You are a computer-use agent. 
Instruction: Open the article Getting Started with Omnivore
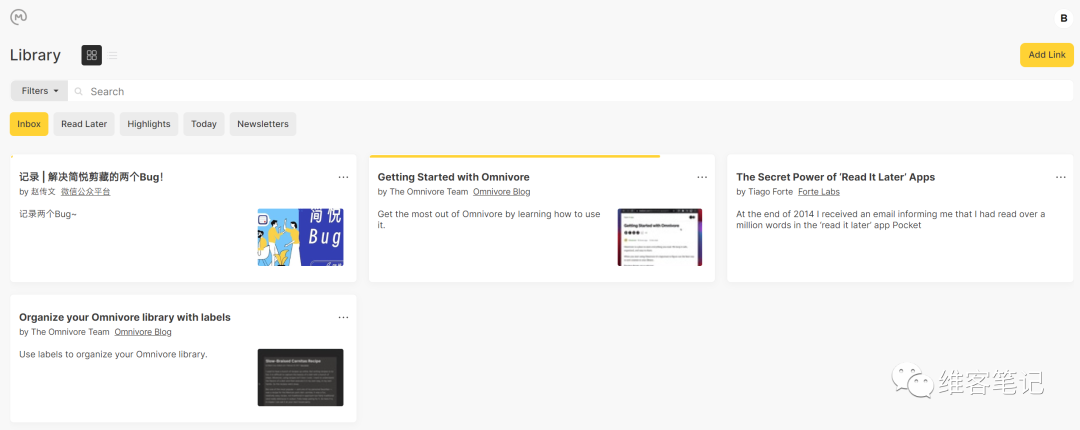(453, 177)
